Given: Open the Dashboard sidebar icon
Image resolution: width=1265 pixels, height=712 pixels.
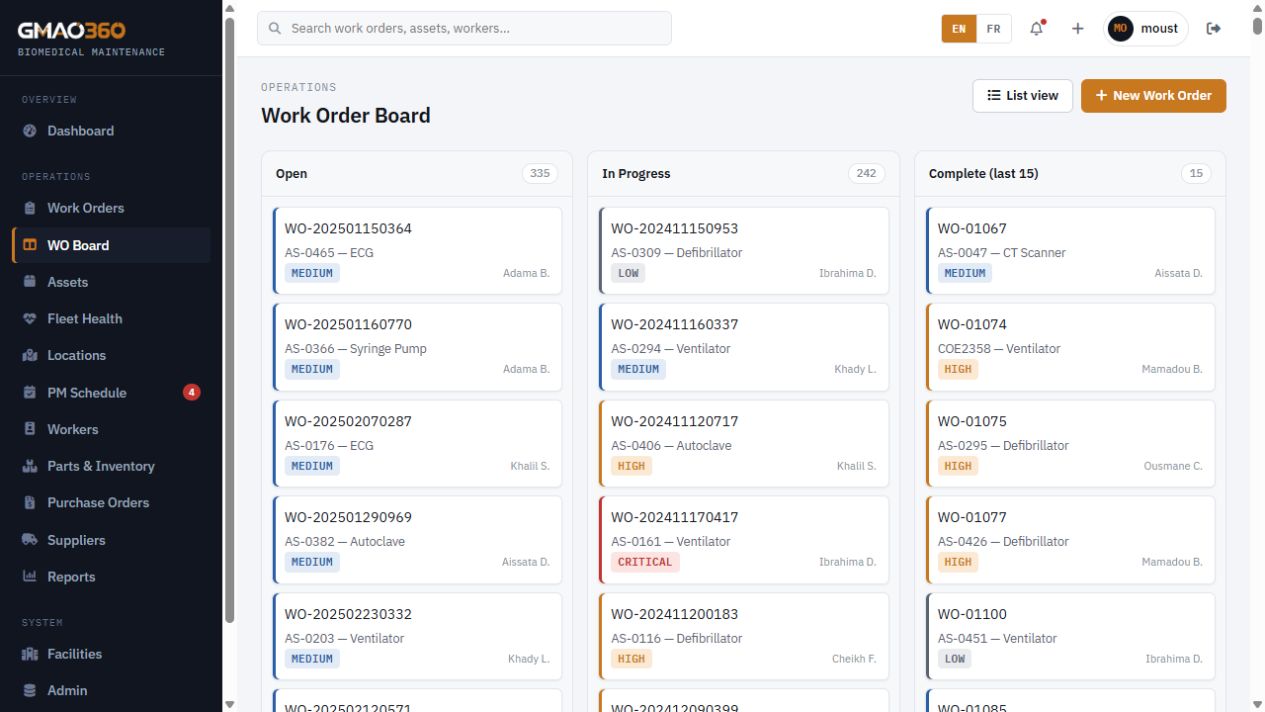Looking at the screenshot, I should pos(29,131).
